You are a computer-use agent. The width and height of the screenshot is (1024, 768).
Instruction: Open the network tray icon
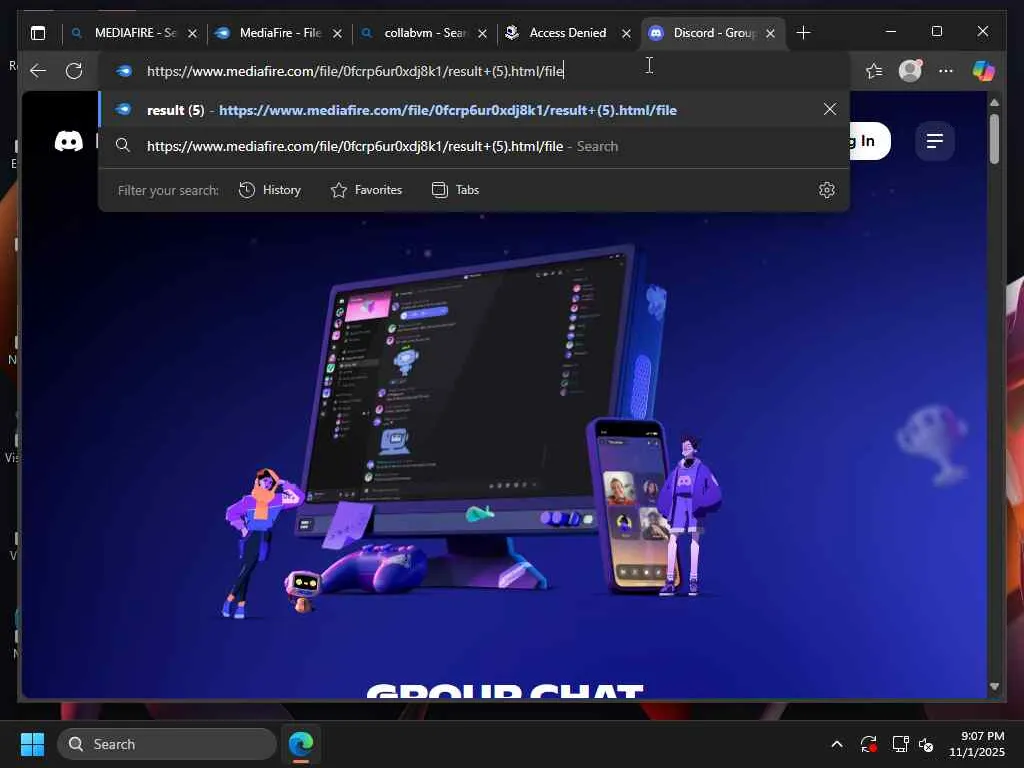901,744
